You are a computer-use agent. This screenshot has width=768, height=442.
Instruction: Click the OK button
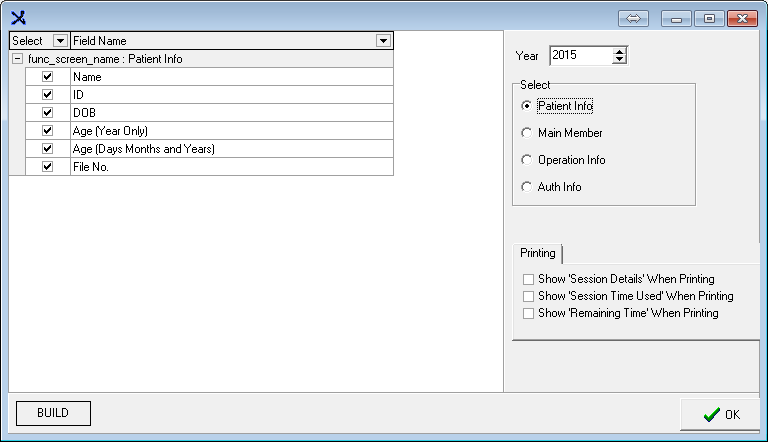(720, 414)
